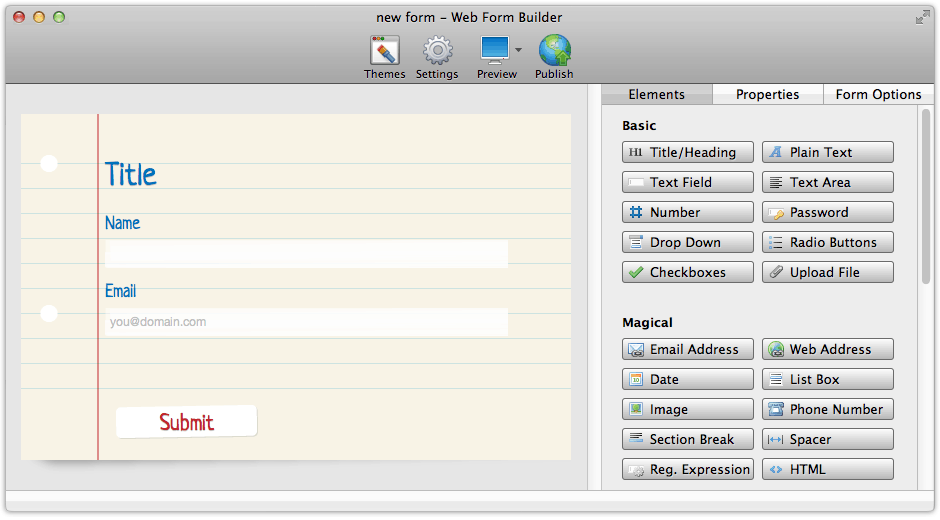The width and height of the screenshot is (940, 520).
Task: Add a Drop Down element
Action: (688, 242)
